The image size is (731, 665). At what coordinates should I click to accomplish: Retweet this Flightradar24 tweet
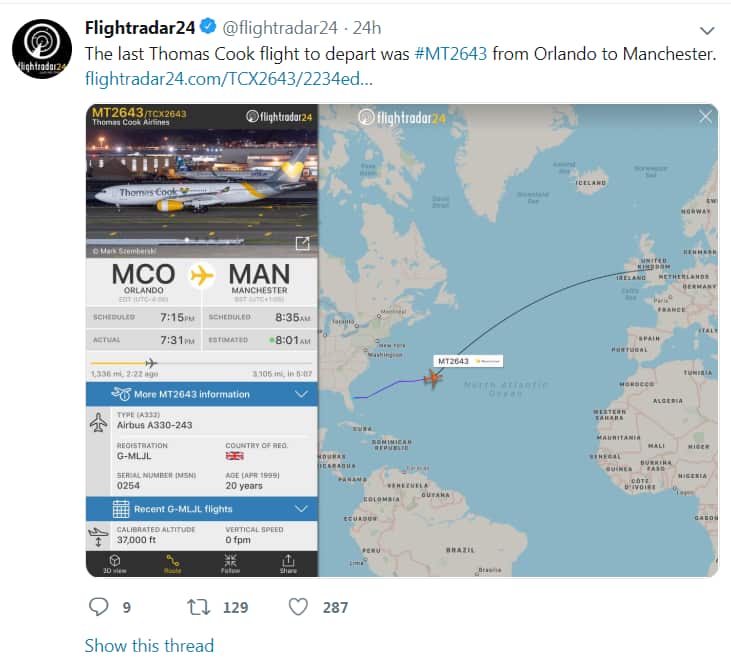pos(199,606)
